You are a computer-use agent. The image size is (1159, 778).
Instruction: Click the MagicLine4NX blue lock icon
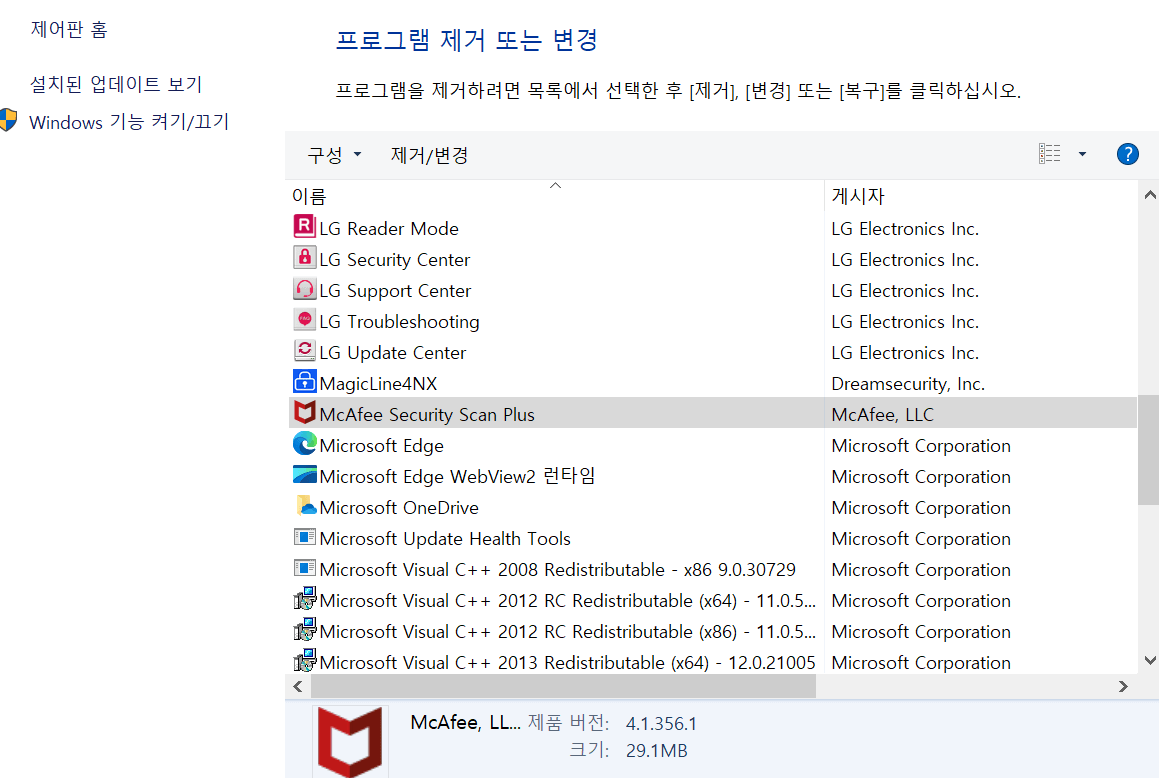(x=305, y=381)
